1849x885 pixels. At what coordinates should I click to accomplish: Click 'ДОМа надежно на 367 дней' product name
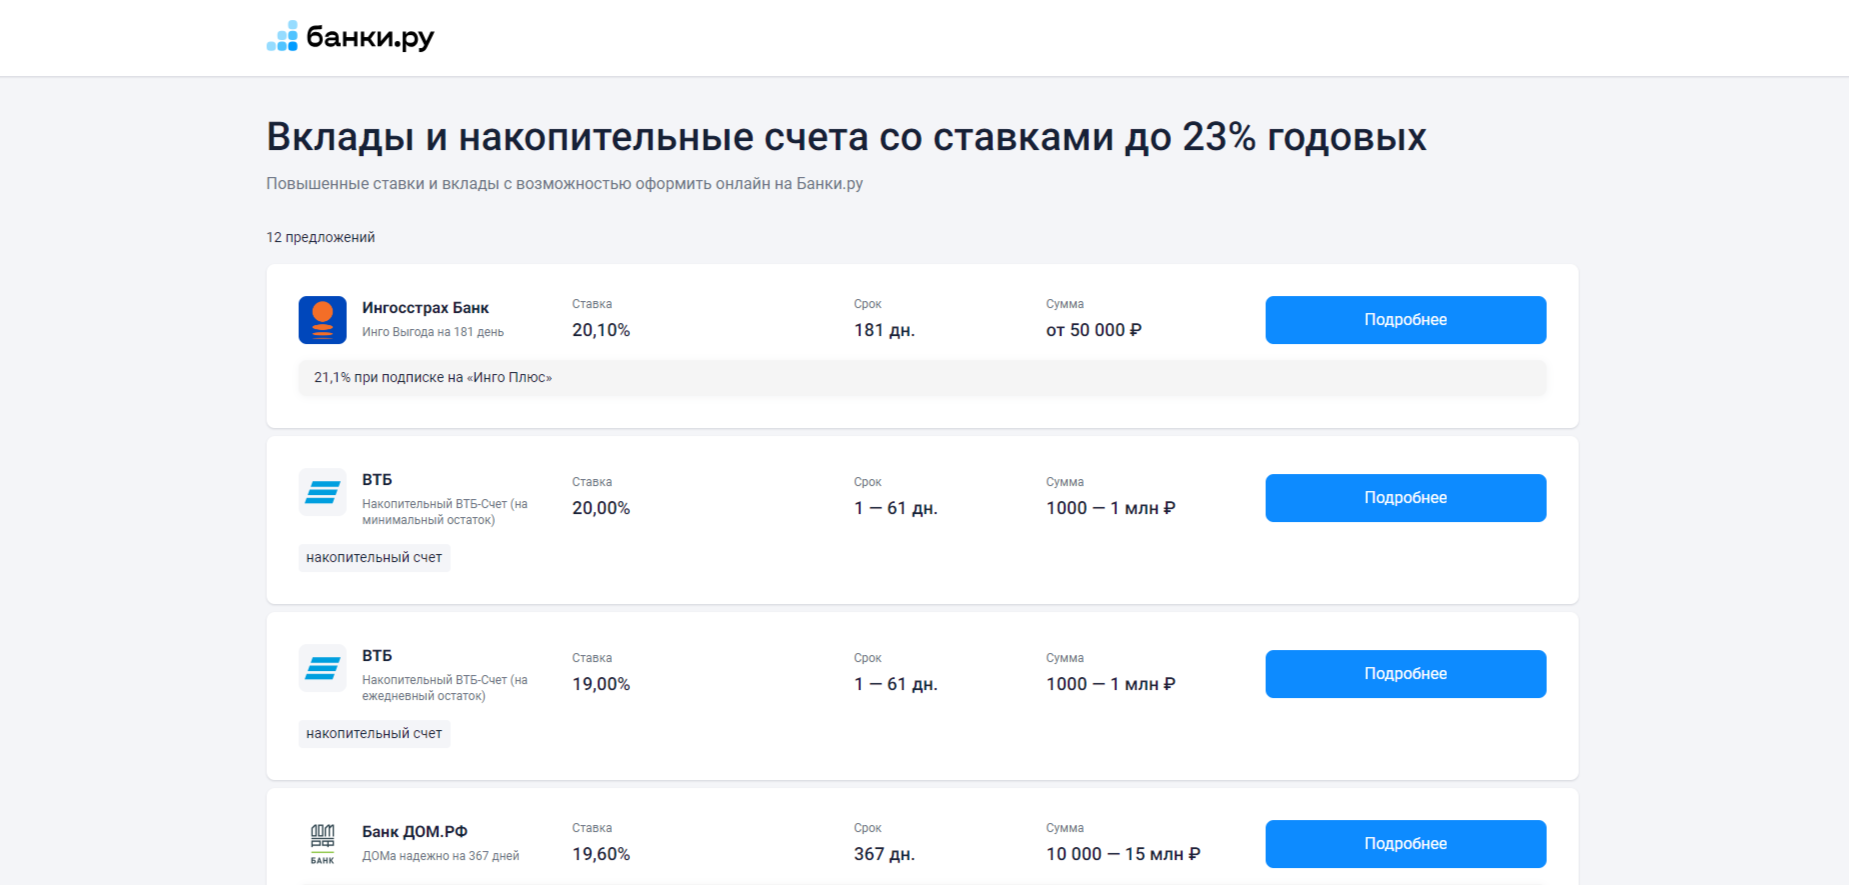(440, 856)
